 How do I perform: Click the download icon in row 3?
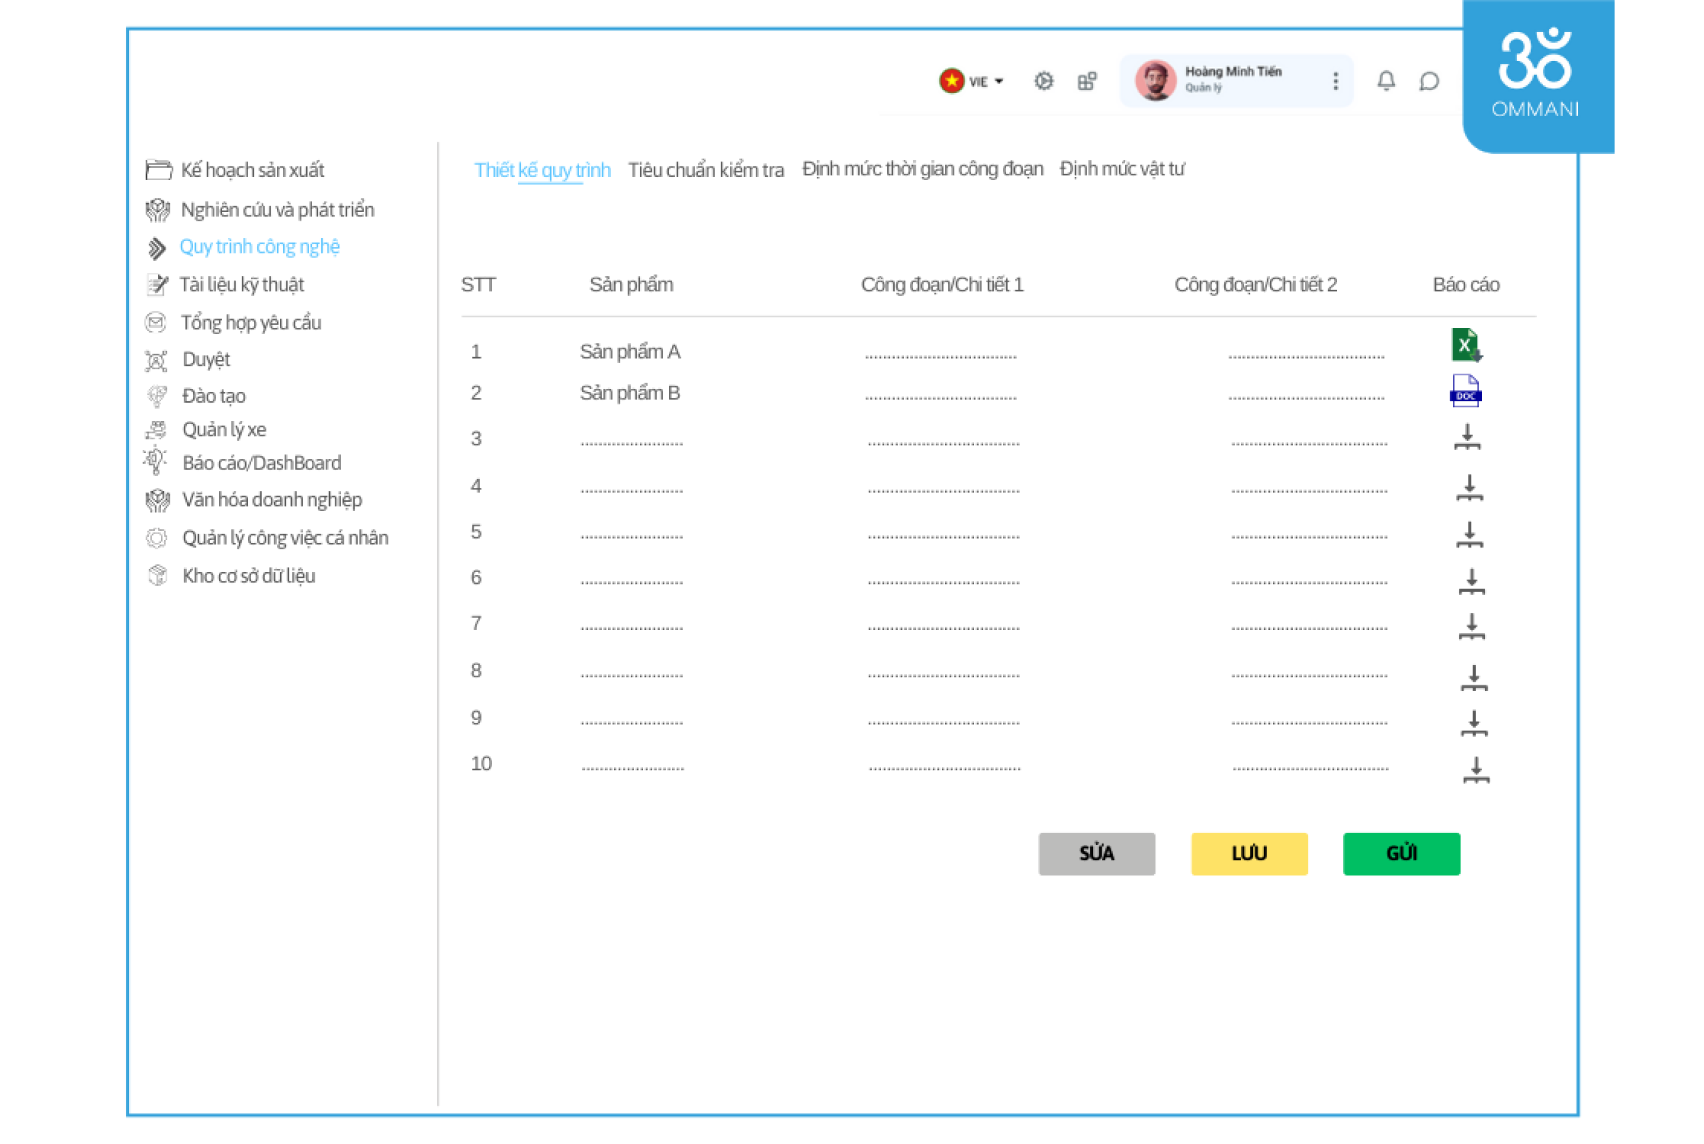[1467, 437]
